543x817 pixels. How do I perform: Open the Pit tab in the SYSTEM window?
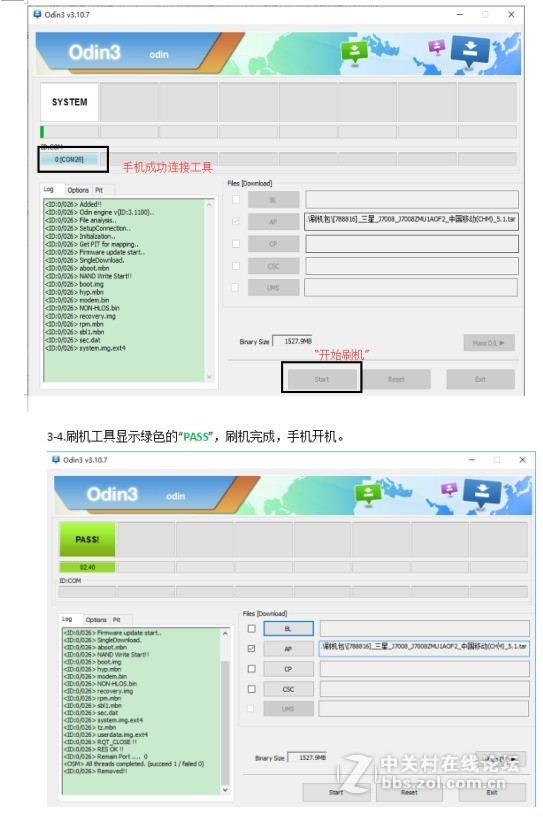[99, 190]
